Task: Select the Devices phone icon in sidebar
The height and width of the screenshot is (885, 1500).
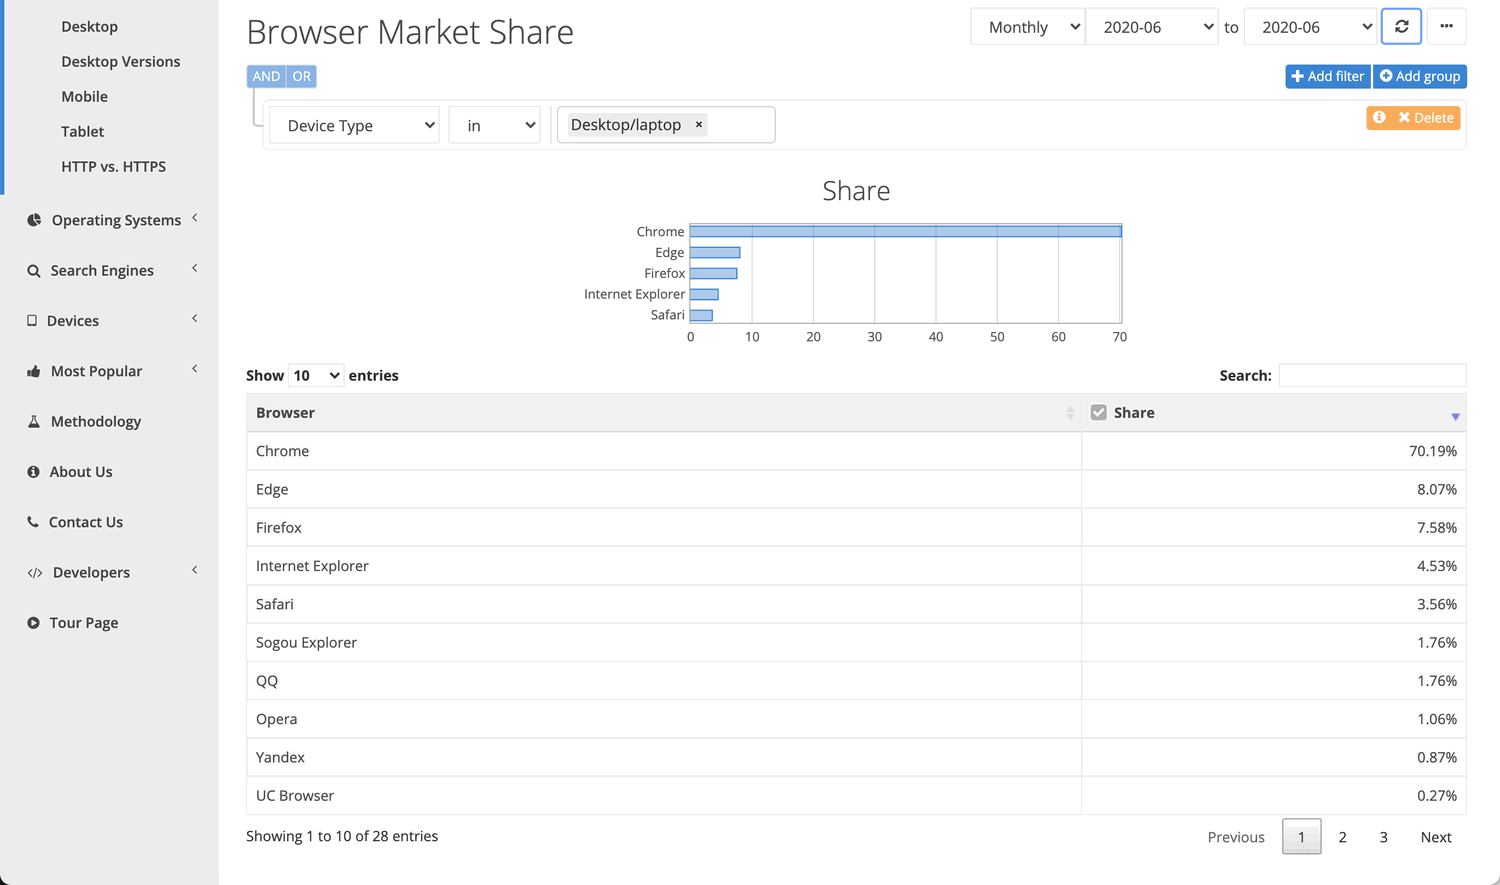Action: 33,320
